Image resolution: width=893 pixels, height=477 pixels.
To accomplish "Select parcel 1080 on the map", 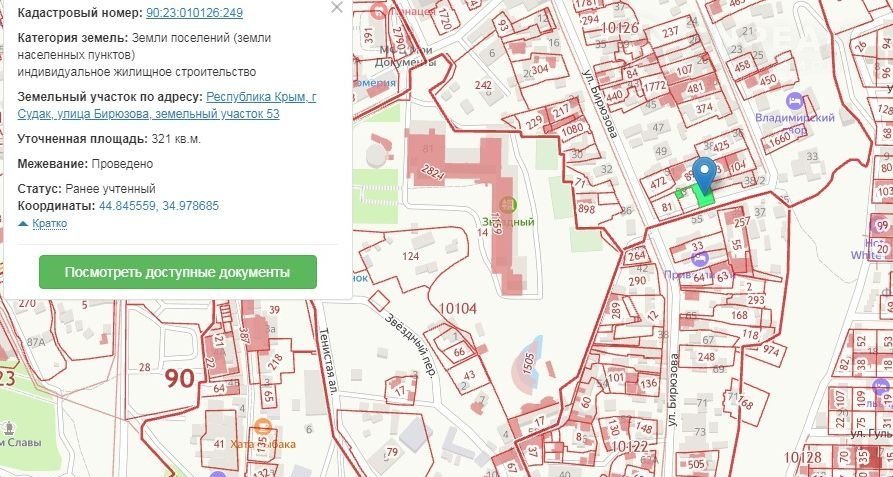I will click(572, 129).
